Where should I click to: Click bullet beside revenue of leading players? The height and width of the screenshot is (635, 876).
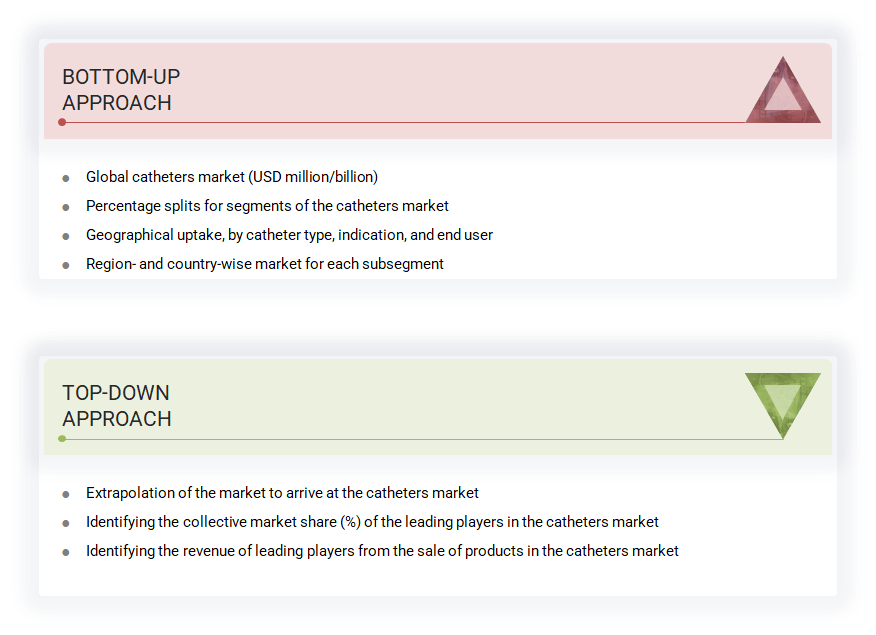click(66, 552)
